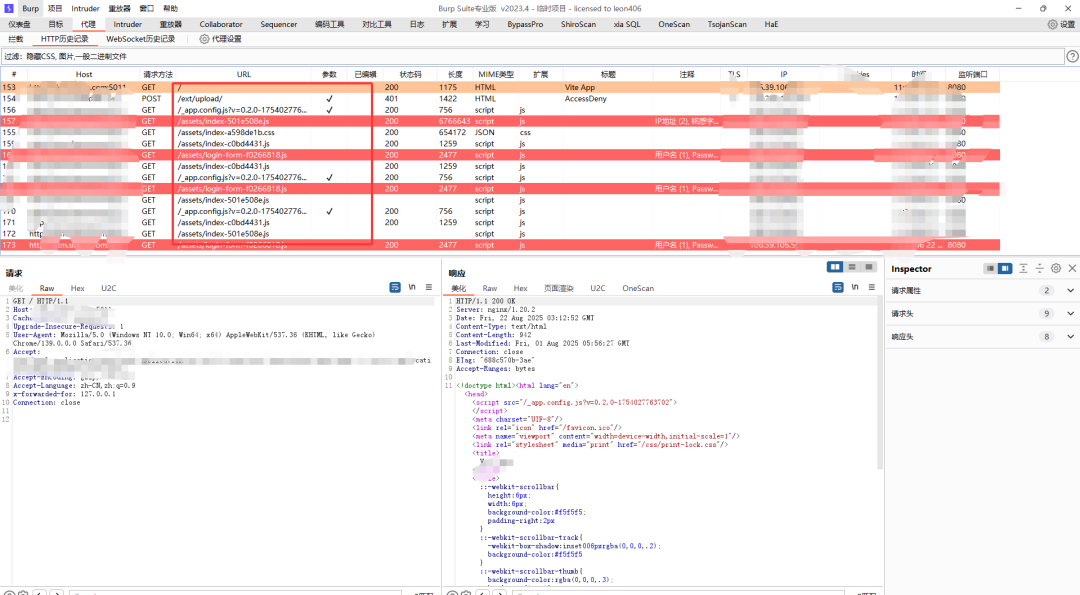Open the Burp menu
The image size is (1080, 595).
pos(30,8)
